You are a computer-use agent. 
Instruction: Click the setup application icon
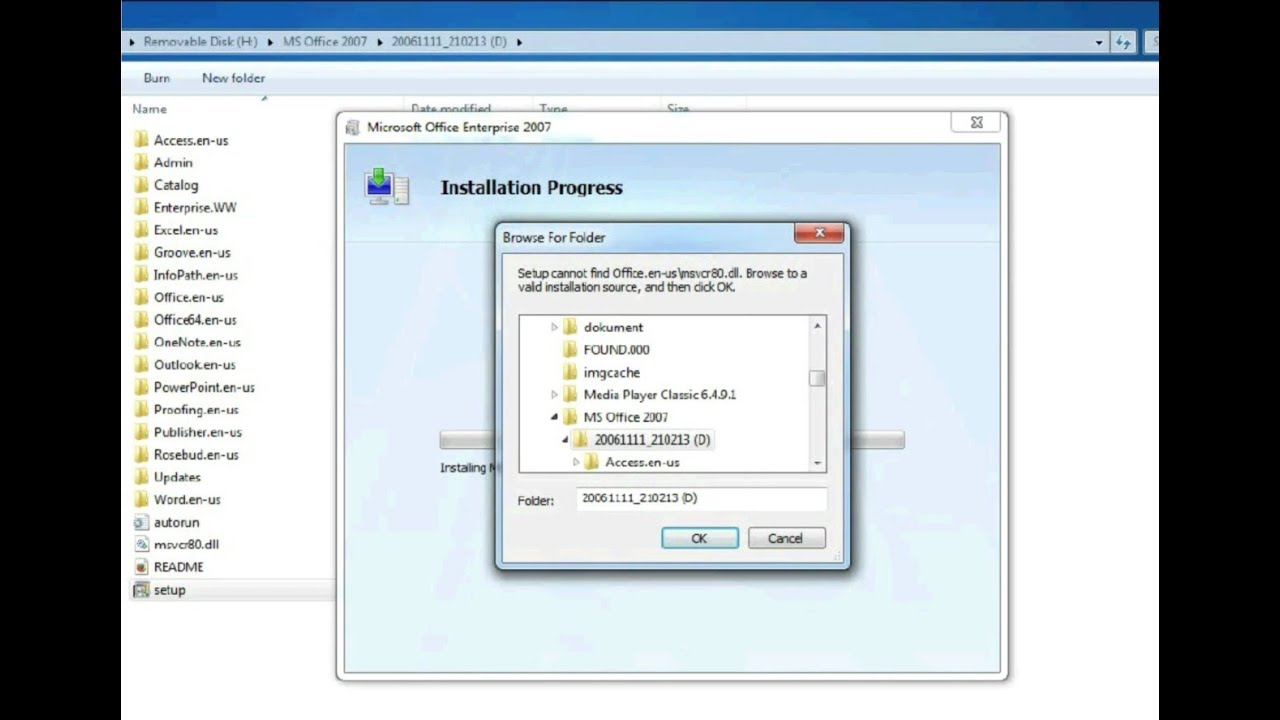click(x=141, y=590)
